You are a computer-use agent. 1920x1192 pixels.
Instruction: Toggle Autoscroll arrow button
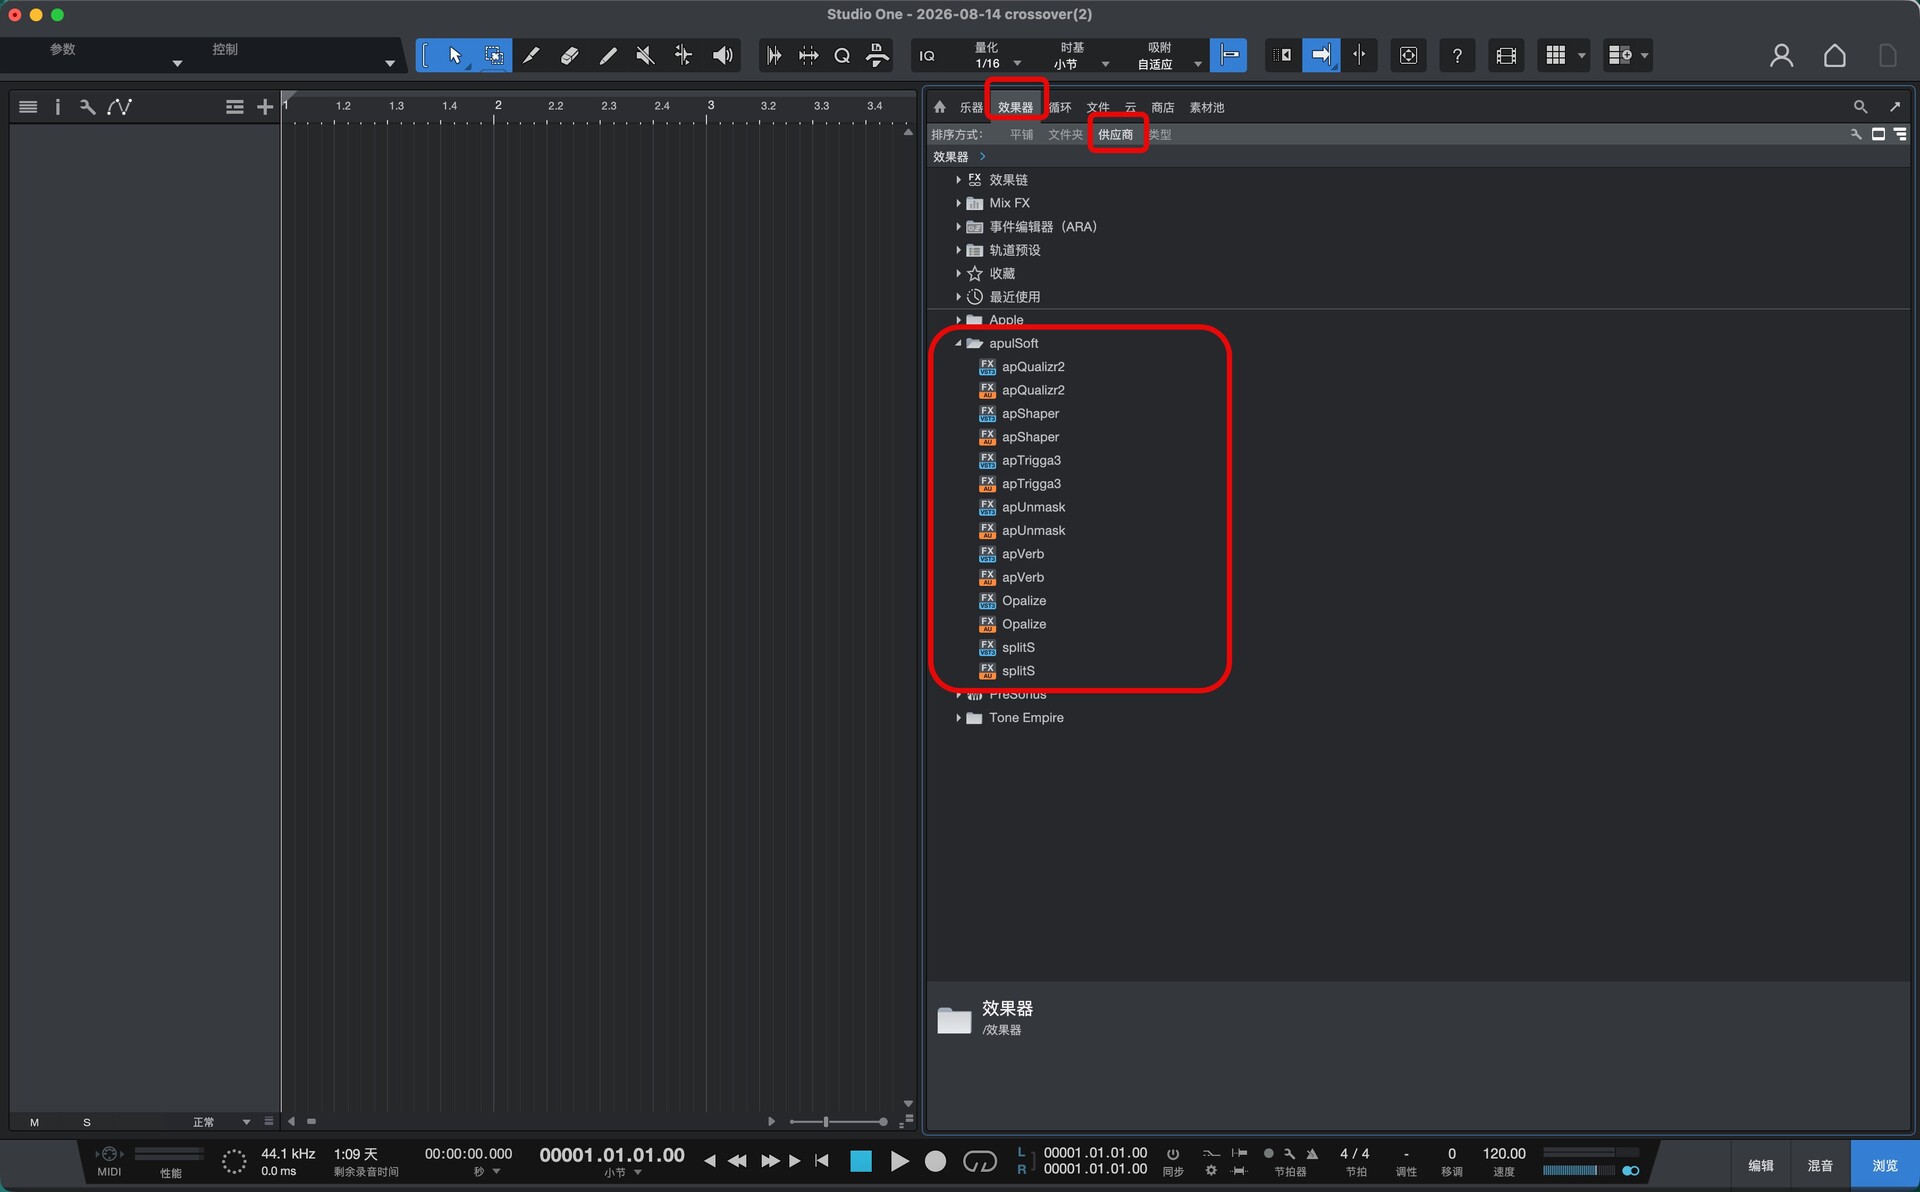click(x=1320, y=56)
